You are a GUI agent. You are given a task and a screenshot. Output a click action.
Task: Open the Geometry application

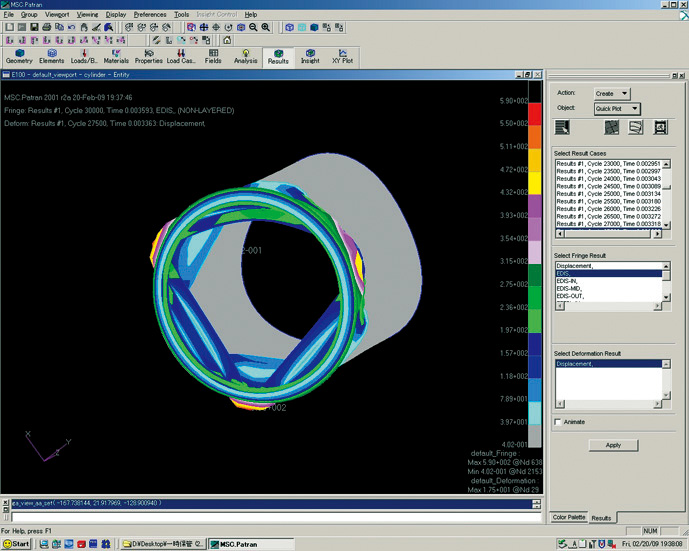pos(19,57)
